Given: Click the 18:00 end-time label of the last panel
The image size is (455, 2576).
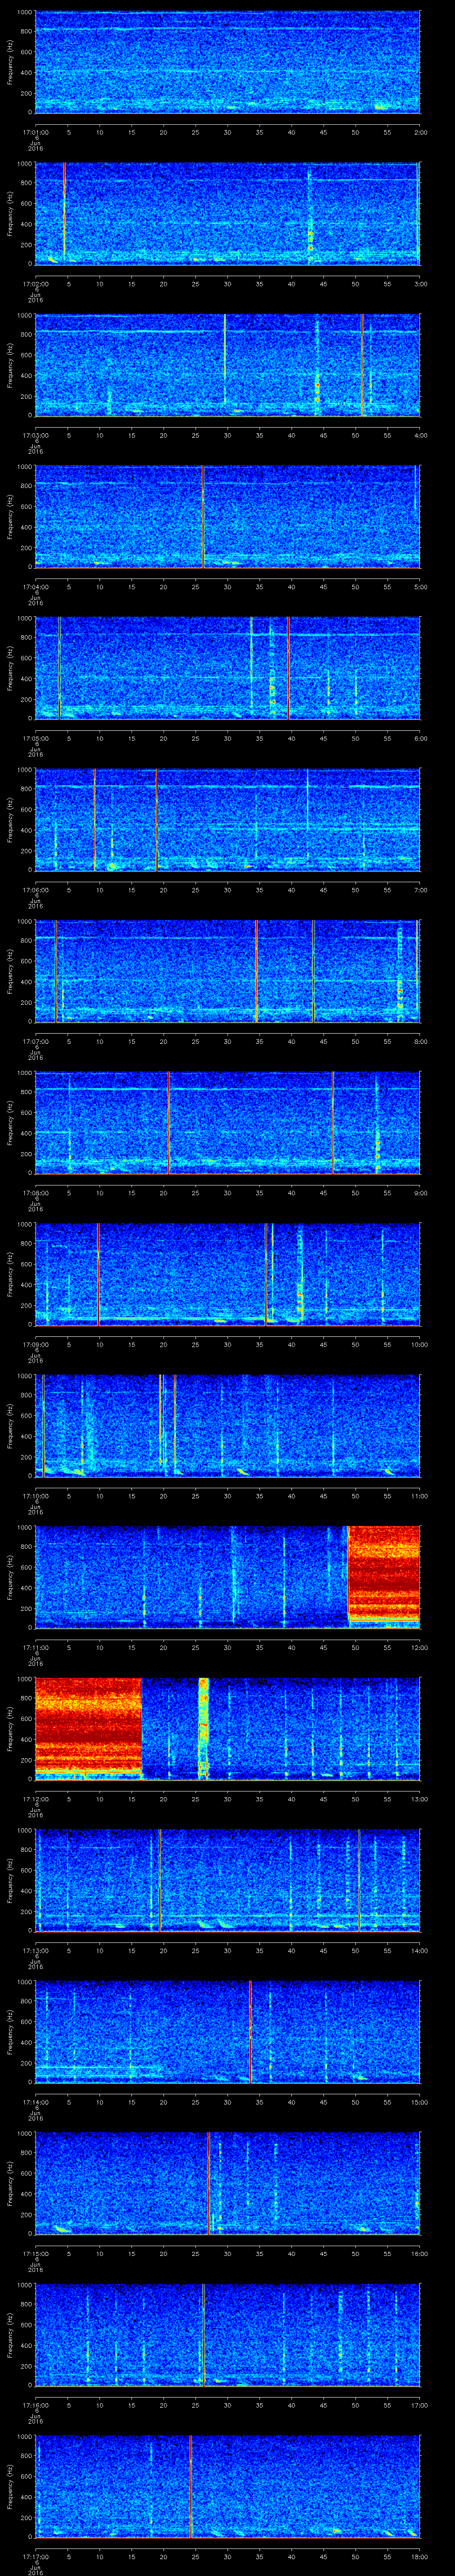Looking at the screenshot, I should tap(419, 2556).
